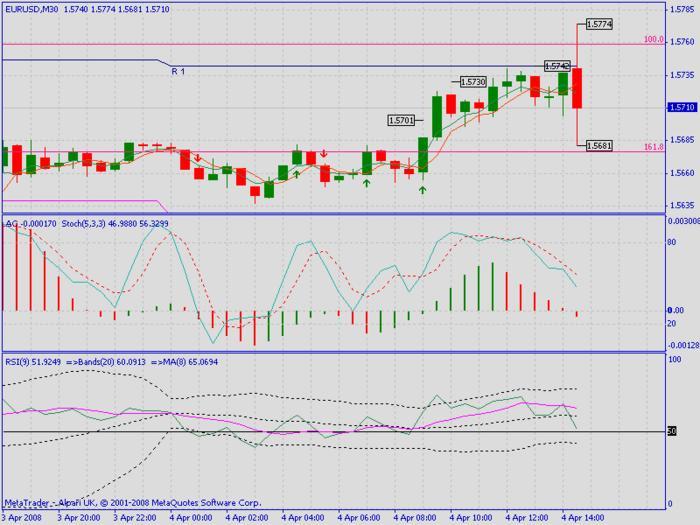Image resolution: width=700 pixels, height=525 pixels.
Task: Click the green up arrow near 4 Apr 06:00
Action: [x=367, y=182]
